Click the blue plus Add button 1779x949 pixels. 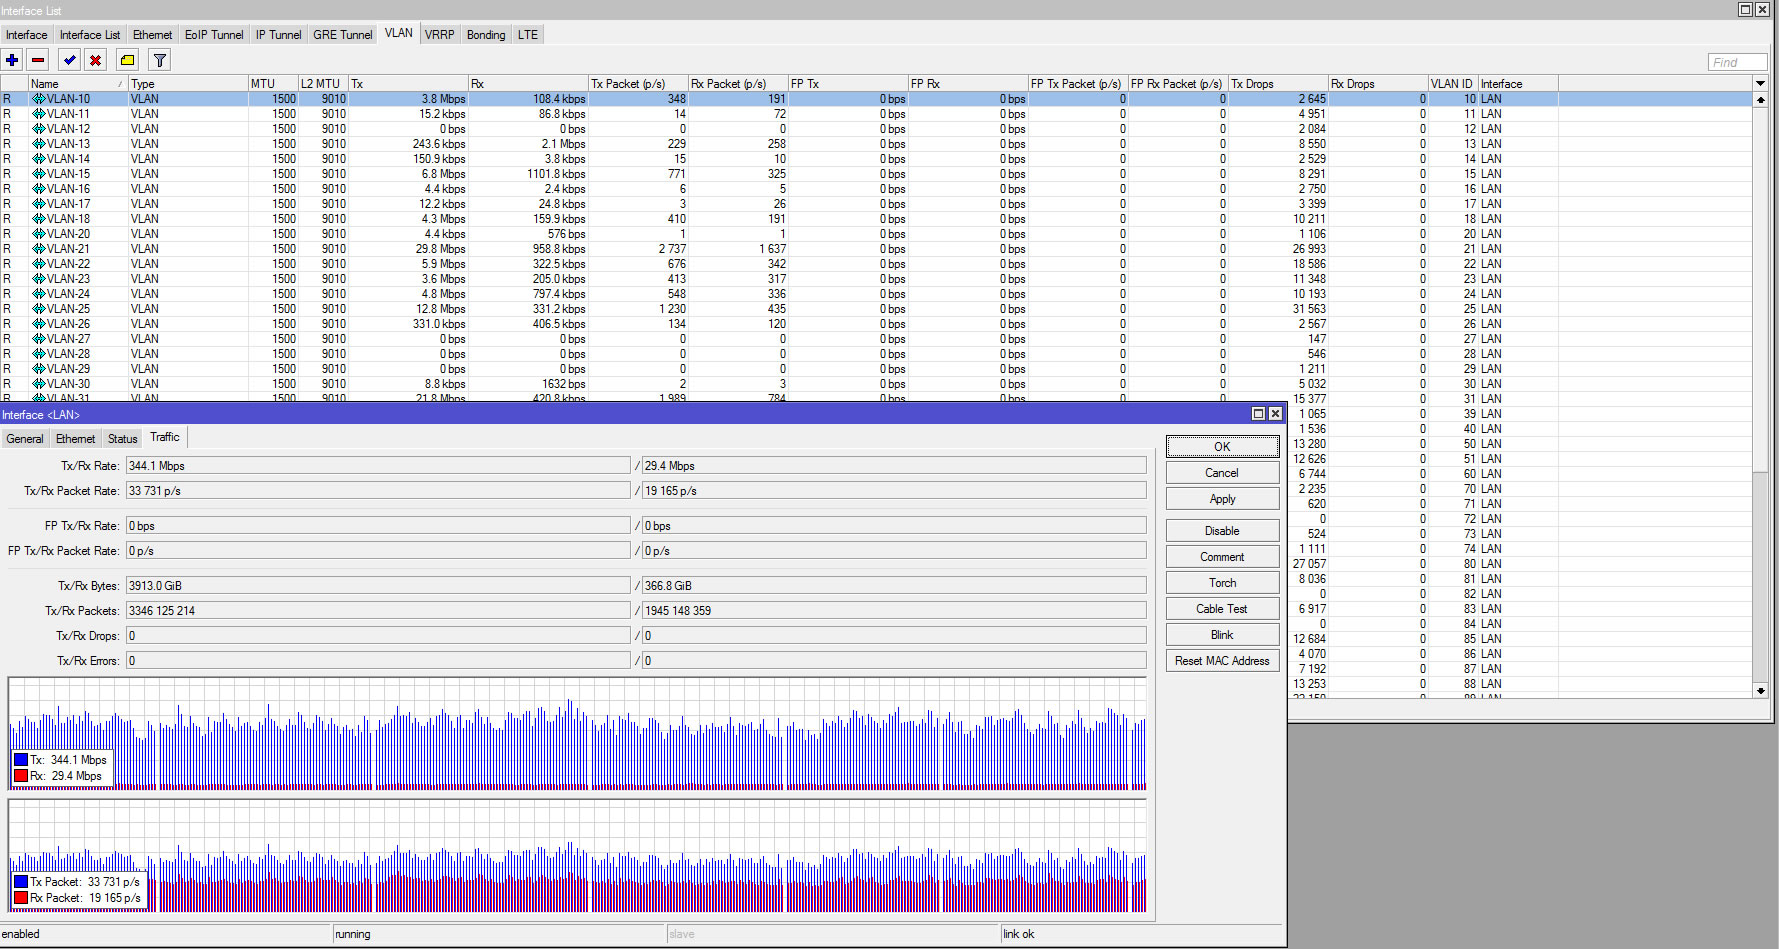[12, 60]
